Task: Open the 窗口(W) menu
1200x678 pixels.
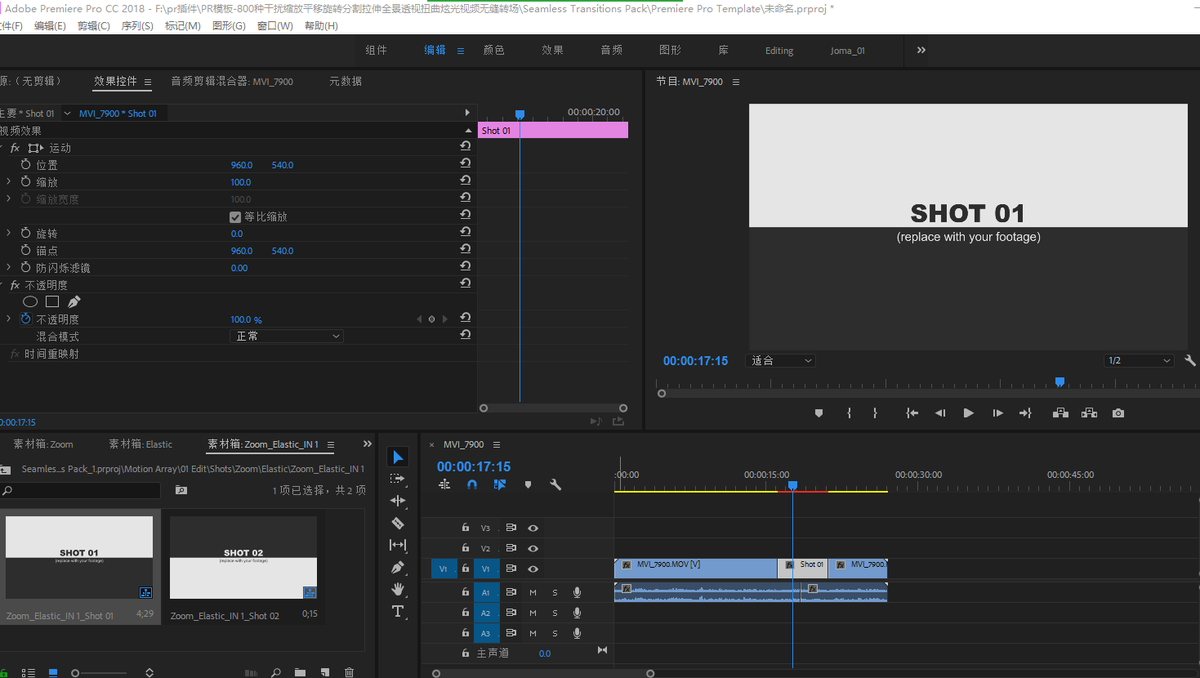Action: click(275, 26)
